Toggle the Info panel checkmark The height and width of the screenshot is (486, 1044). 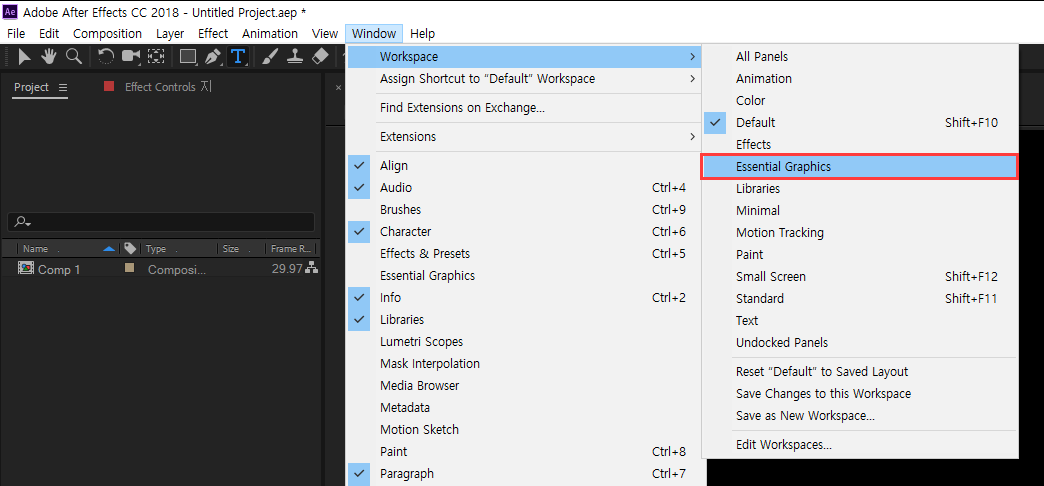360,298
